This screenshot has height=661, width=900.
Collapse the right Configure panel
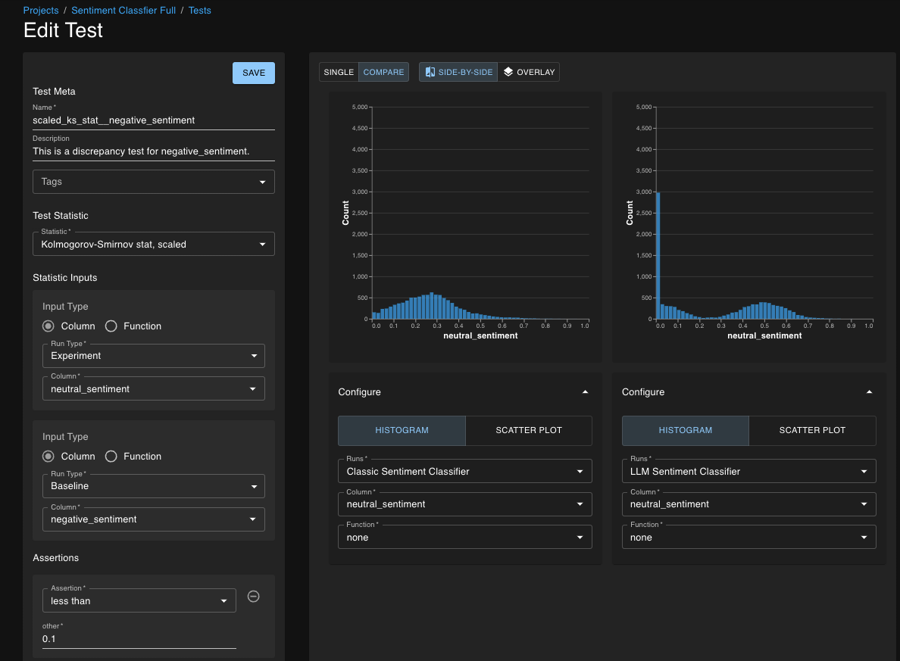click(869, 392)
